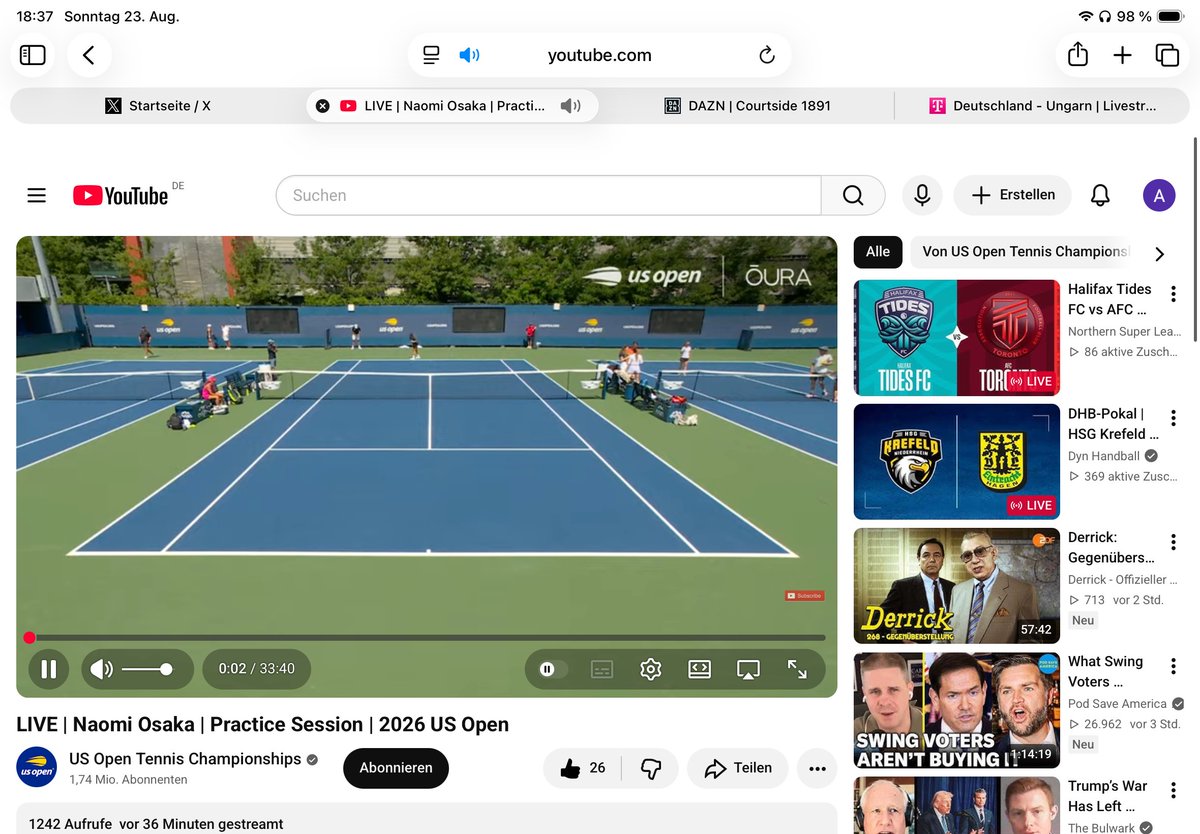Show the tab overview
Image resolution: width=1200 pixels, height=834 pixels.
(1167, 55)
